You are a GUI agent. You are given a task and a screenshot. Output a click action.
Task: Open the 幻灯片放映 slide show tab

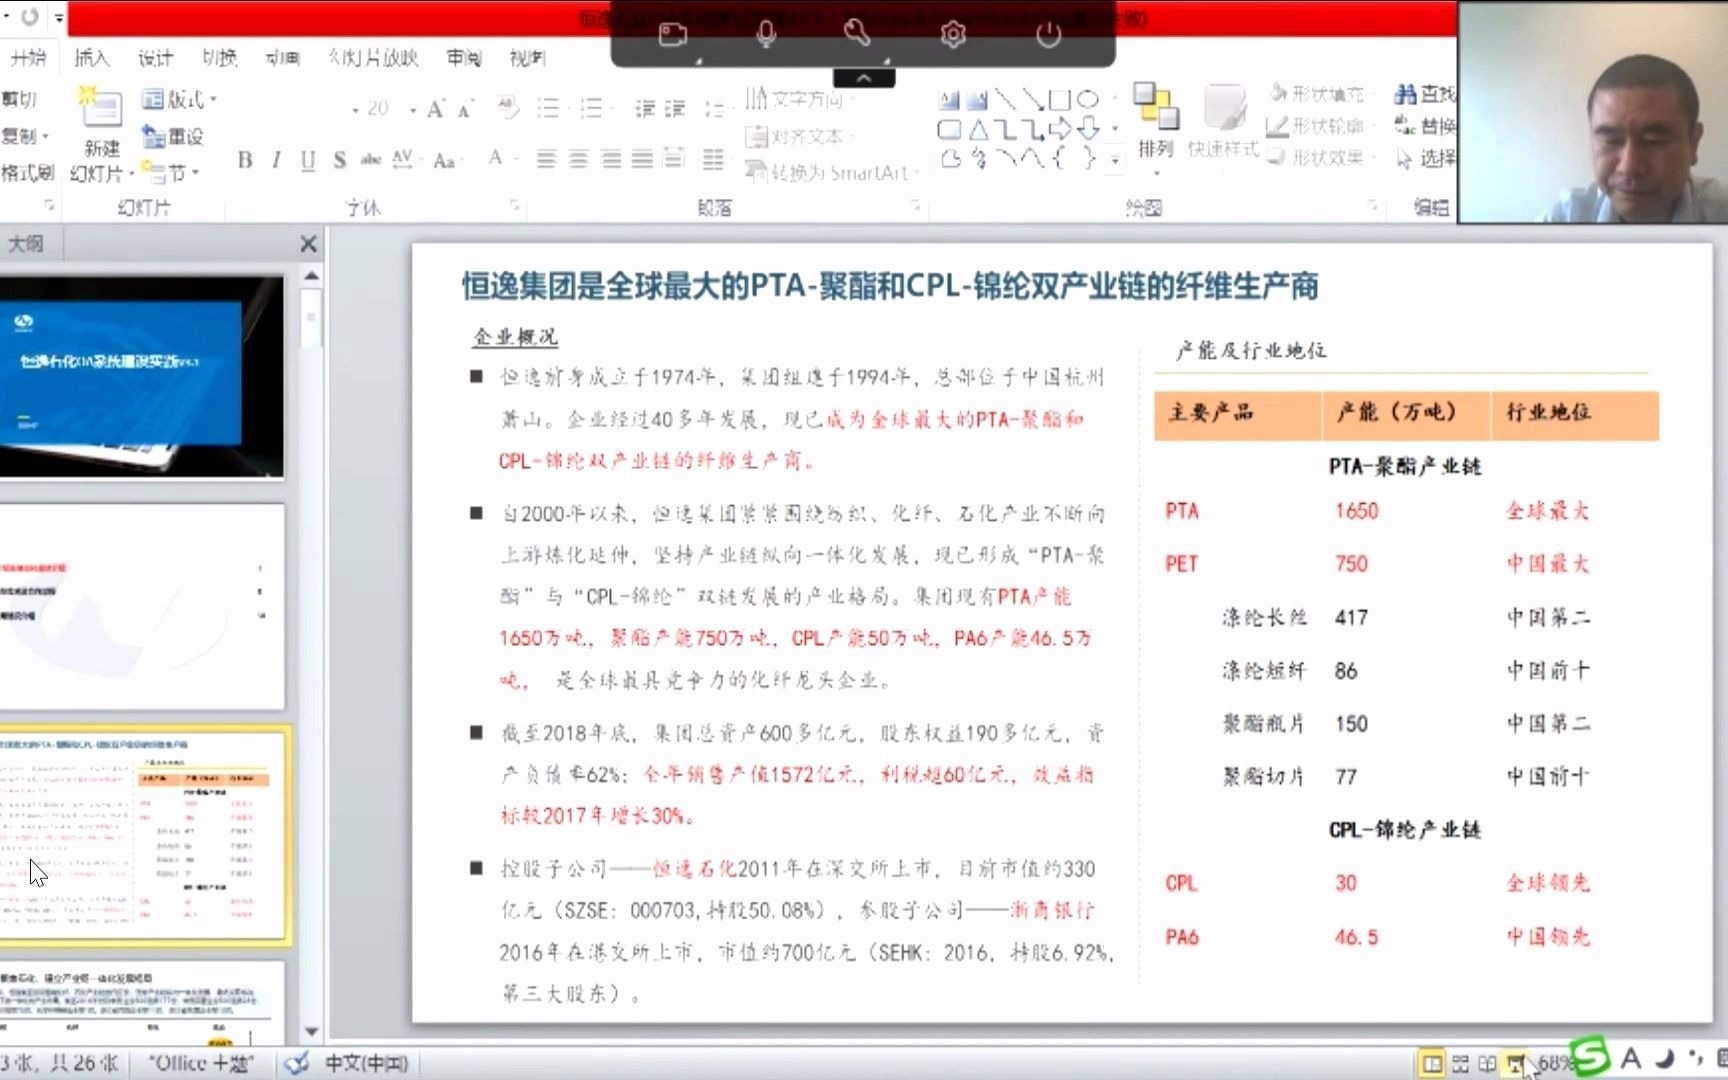coord(373,58)
